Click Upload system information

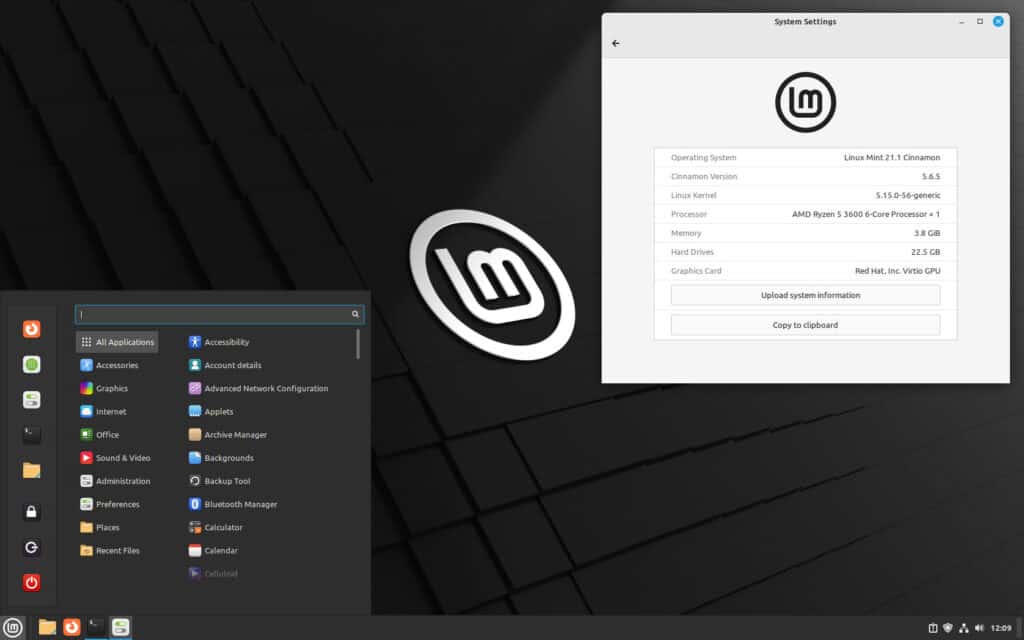(x=805, y=294)
